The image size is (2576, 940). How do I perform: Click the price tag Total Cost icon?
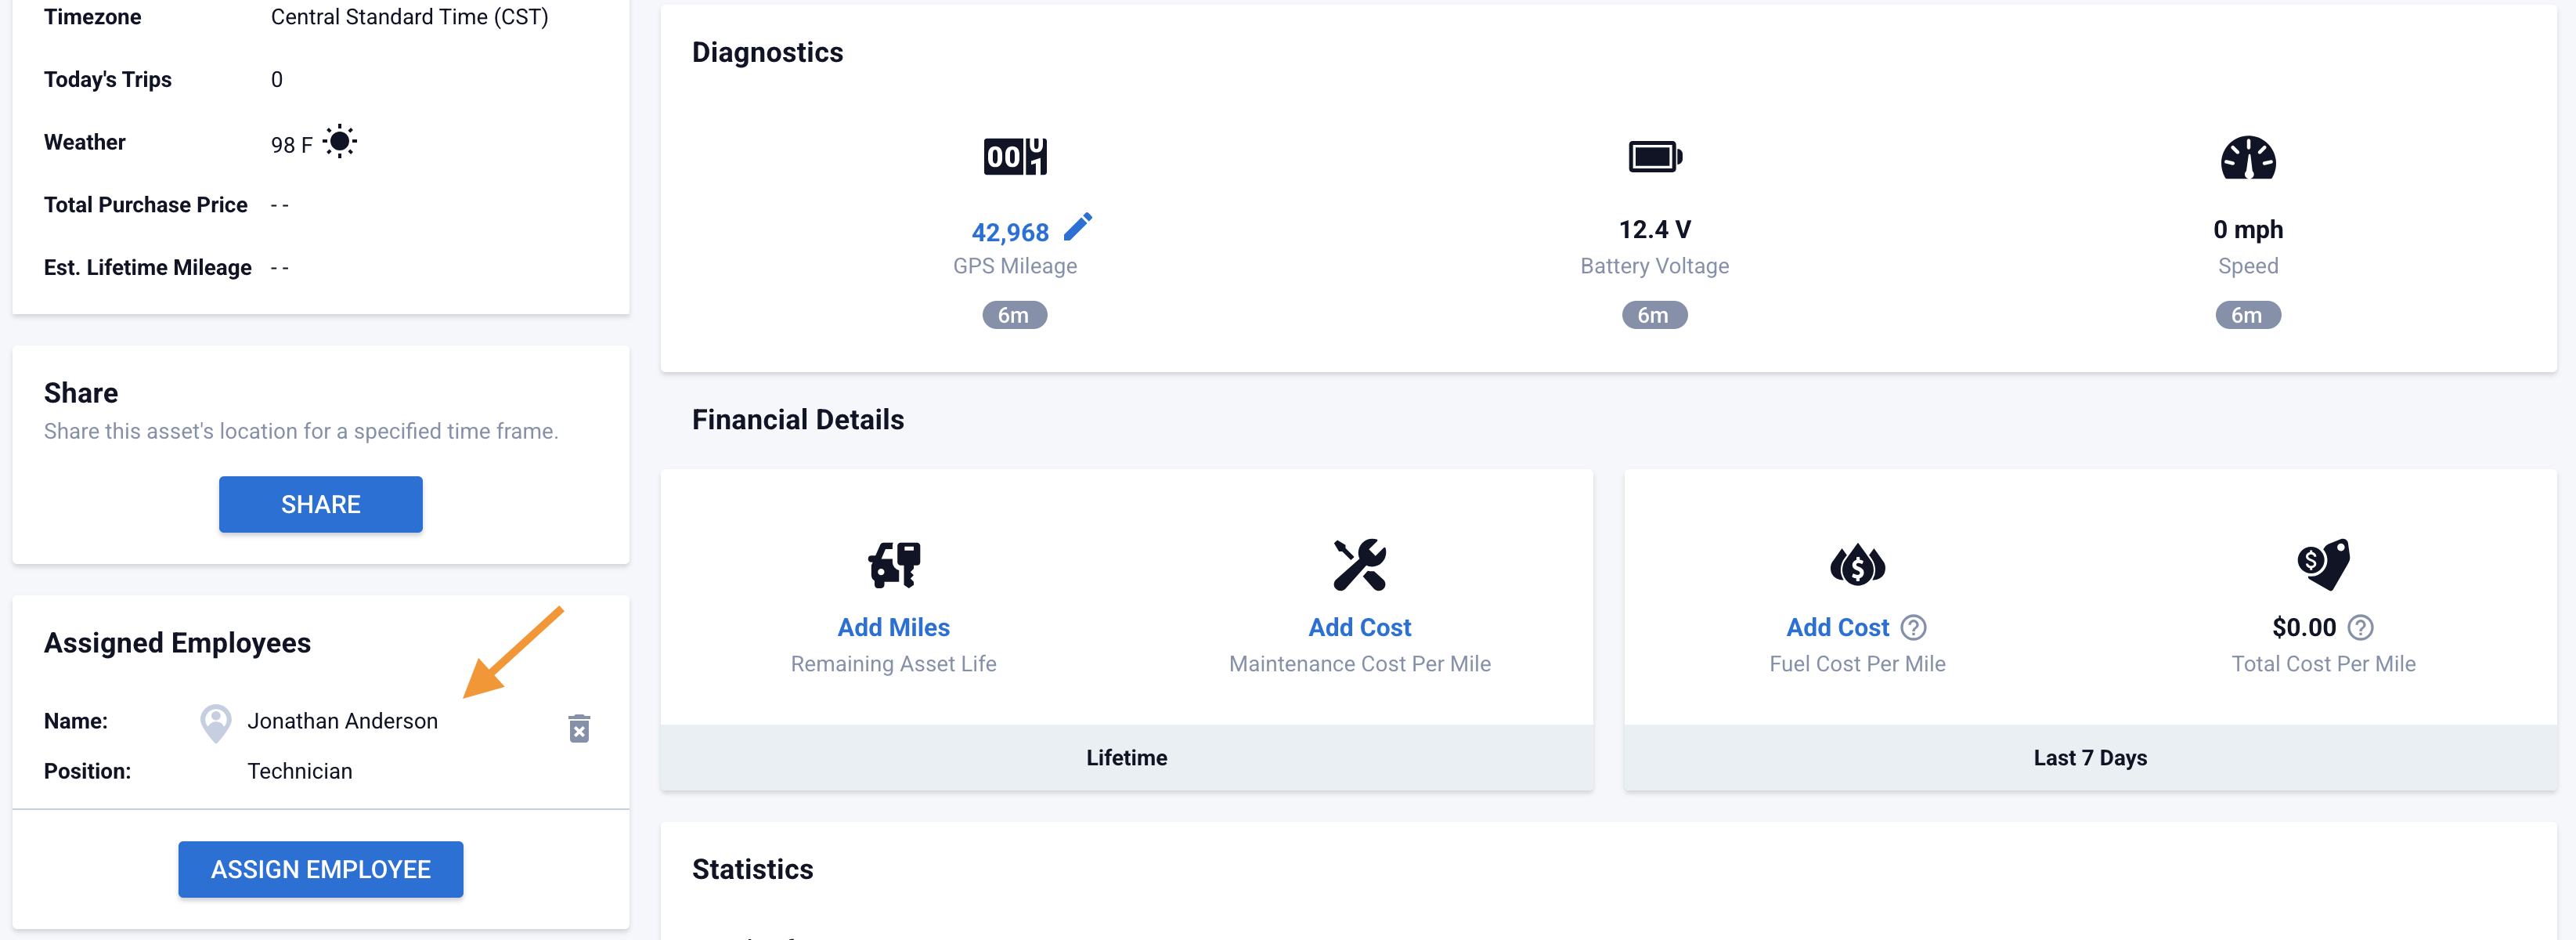click(2322, 564)
